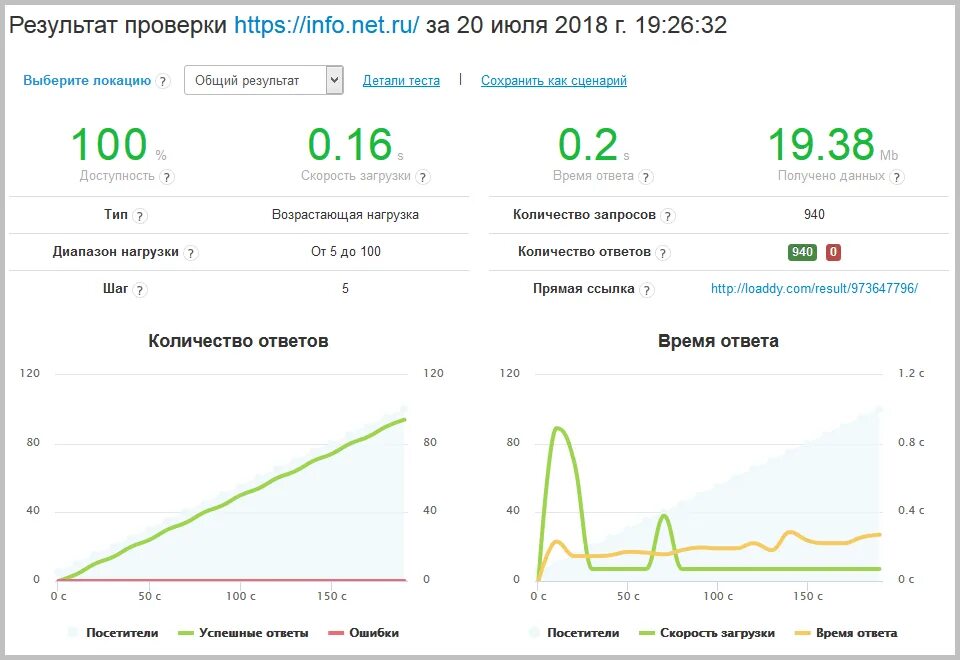Toggle the Ошибки series in the legend
Image resolution: width=960 pixels, height=660 pixels.
375,633
